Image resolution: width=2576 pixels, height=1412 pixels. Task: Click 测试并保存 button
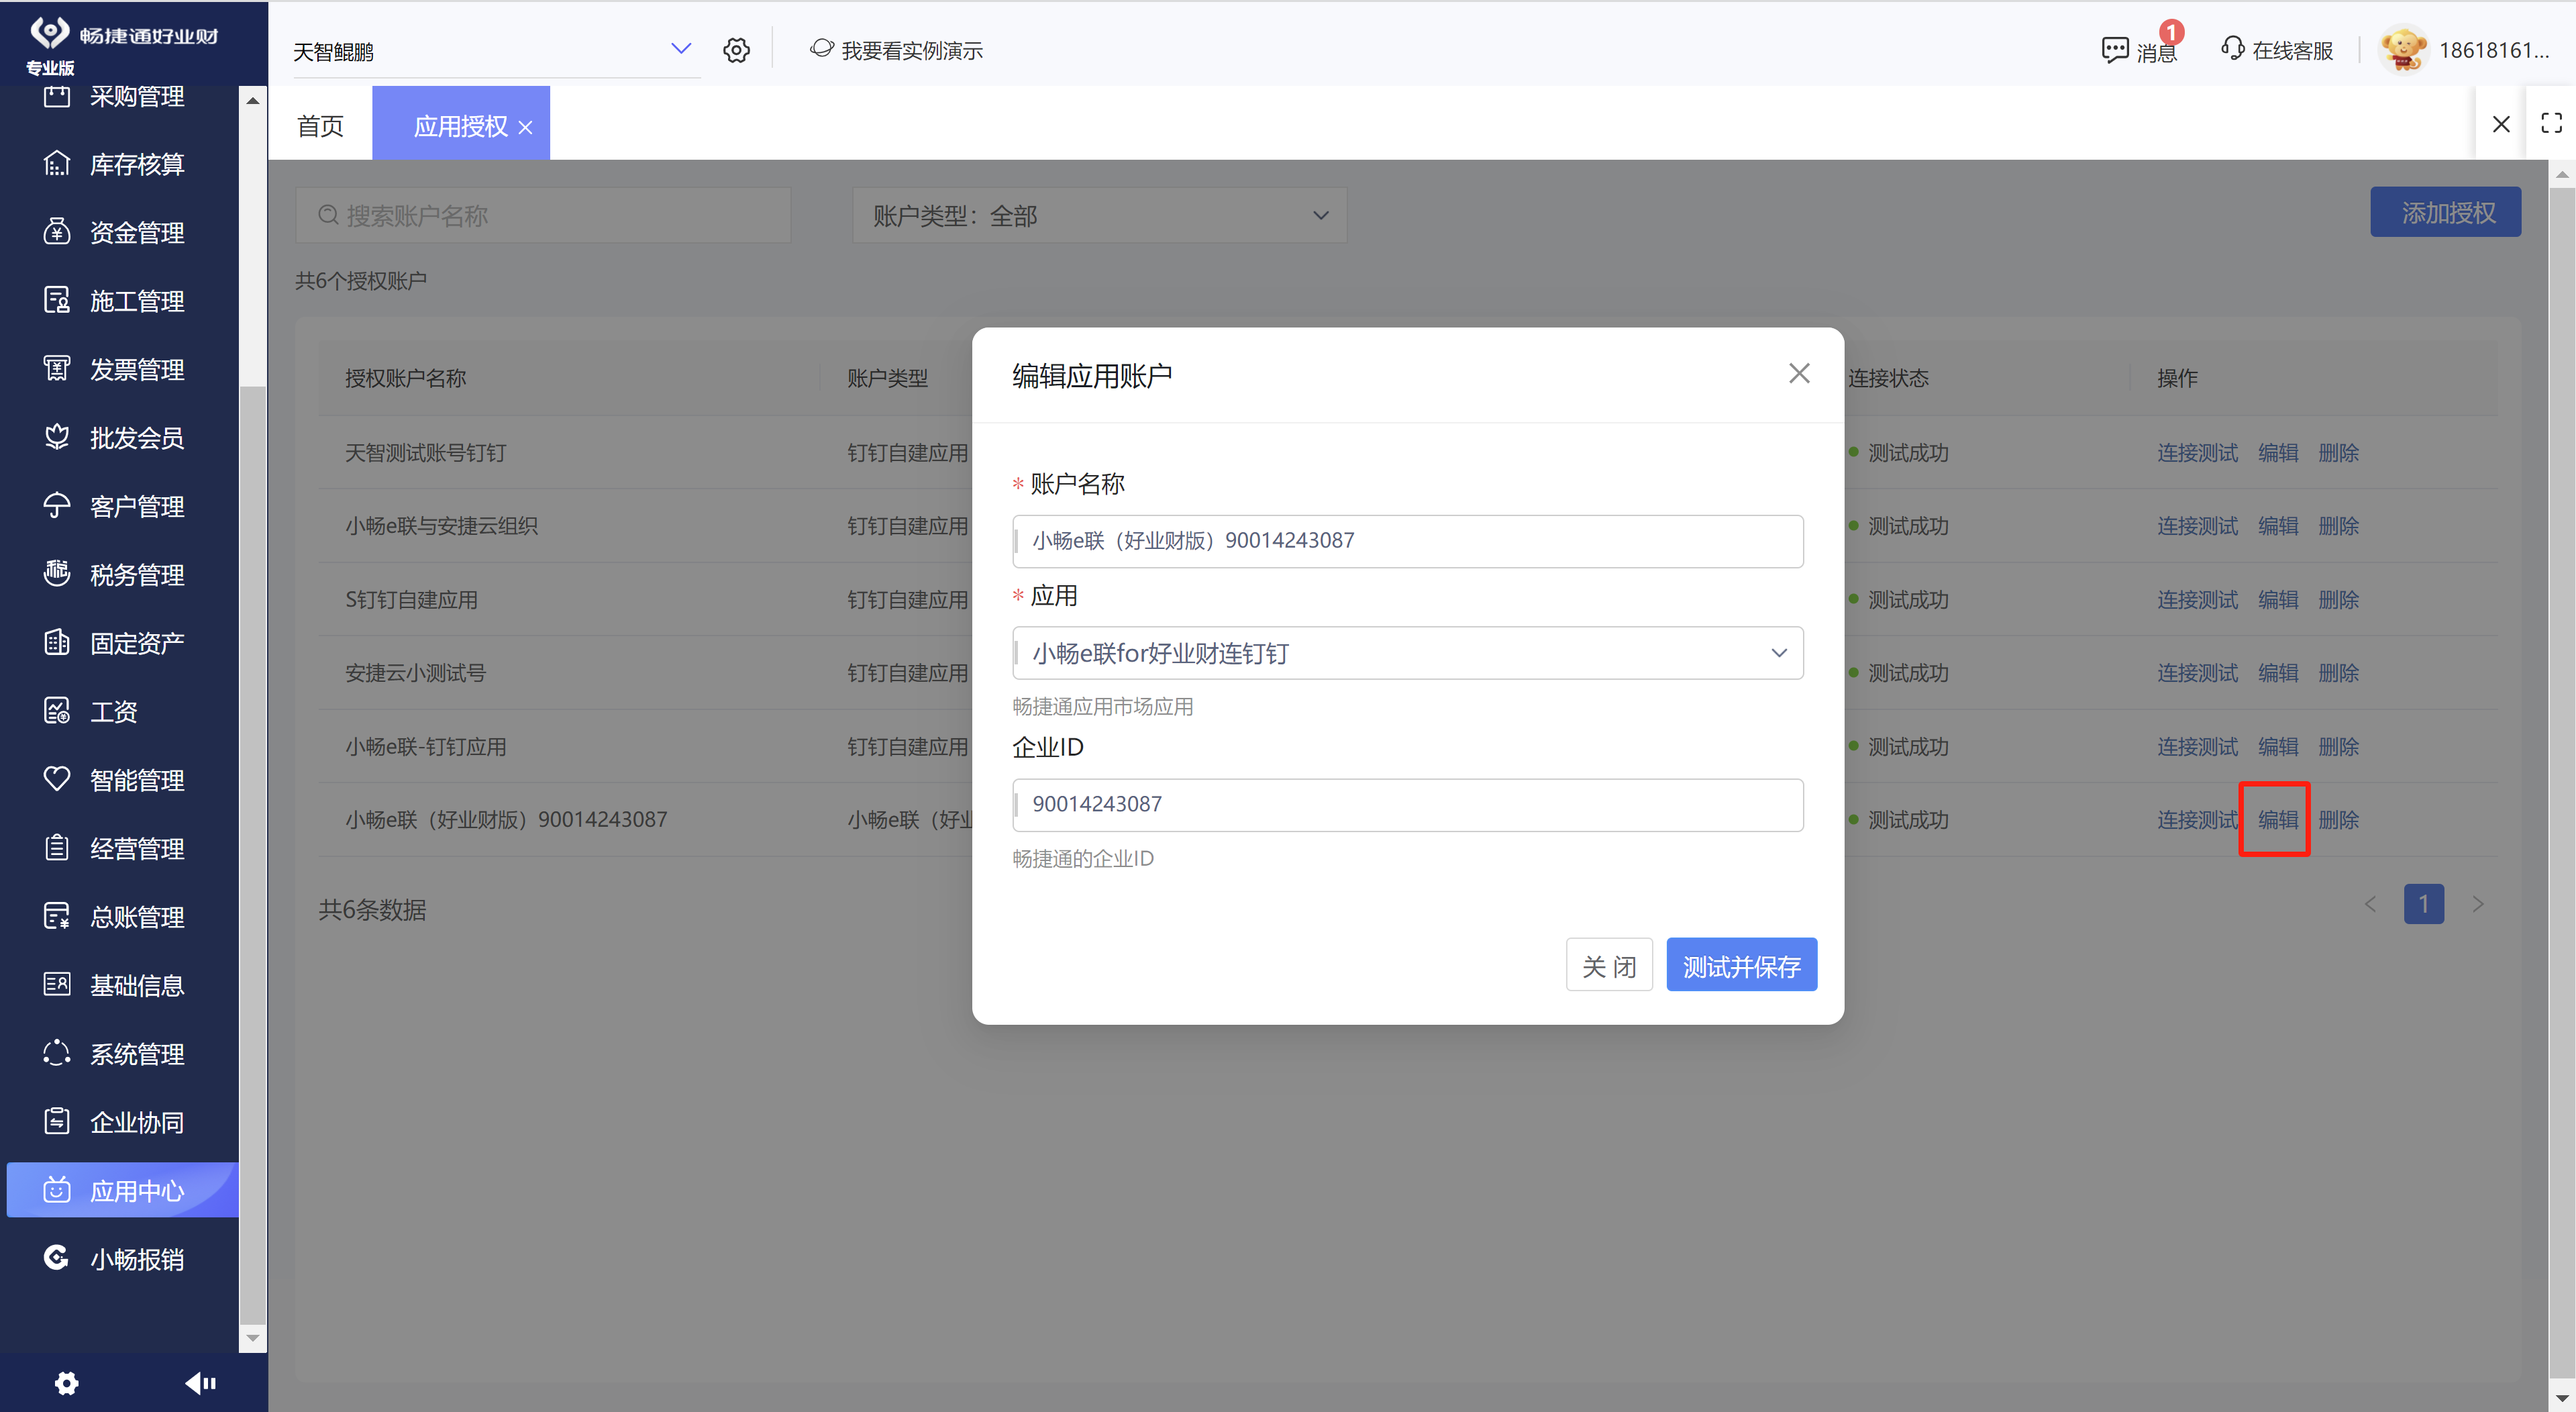point(1741,965)
